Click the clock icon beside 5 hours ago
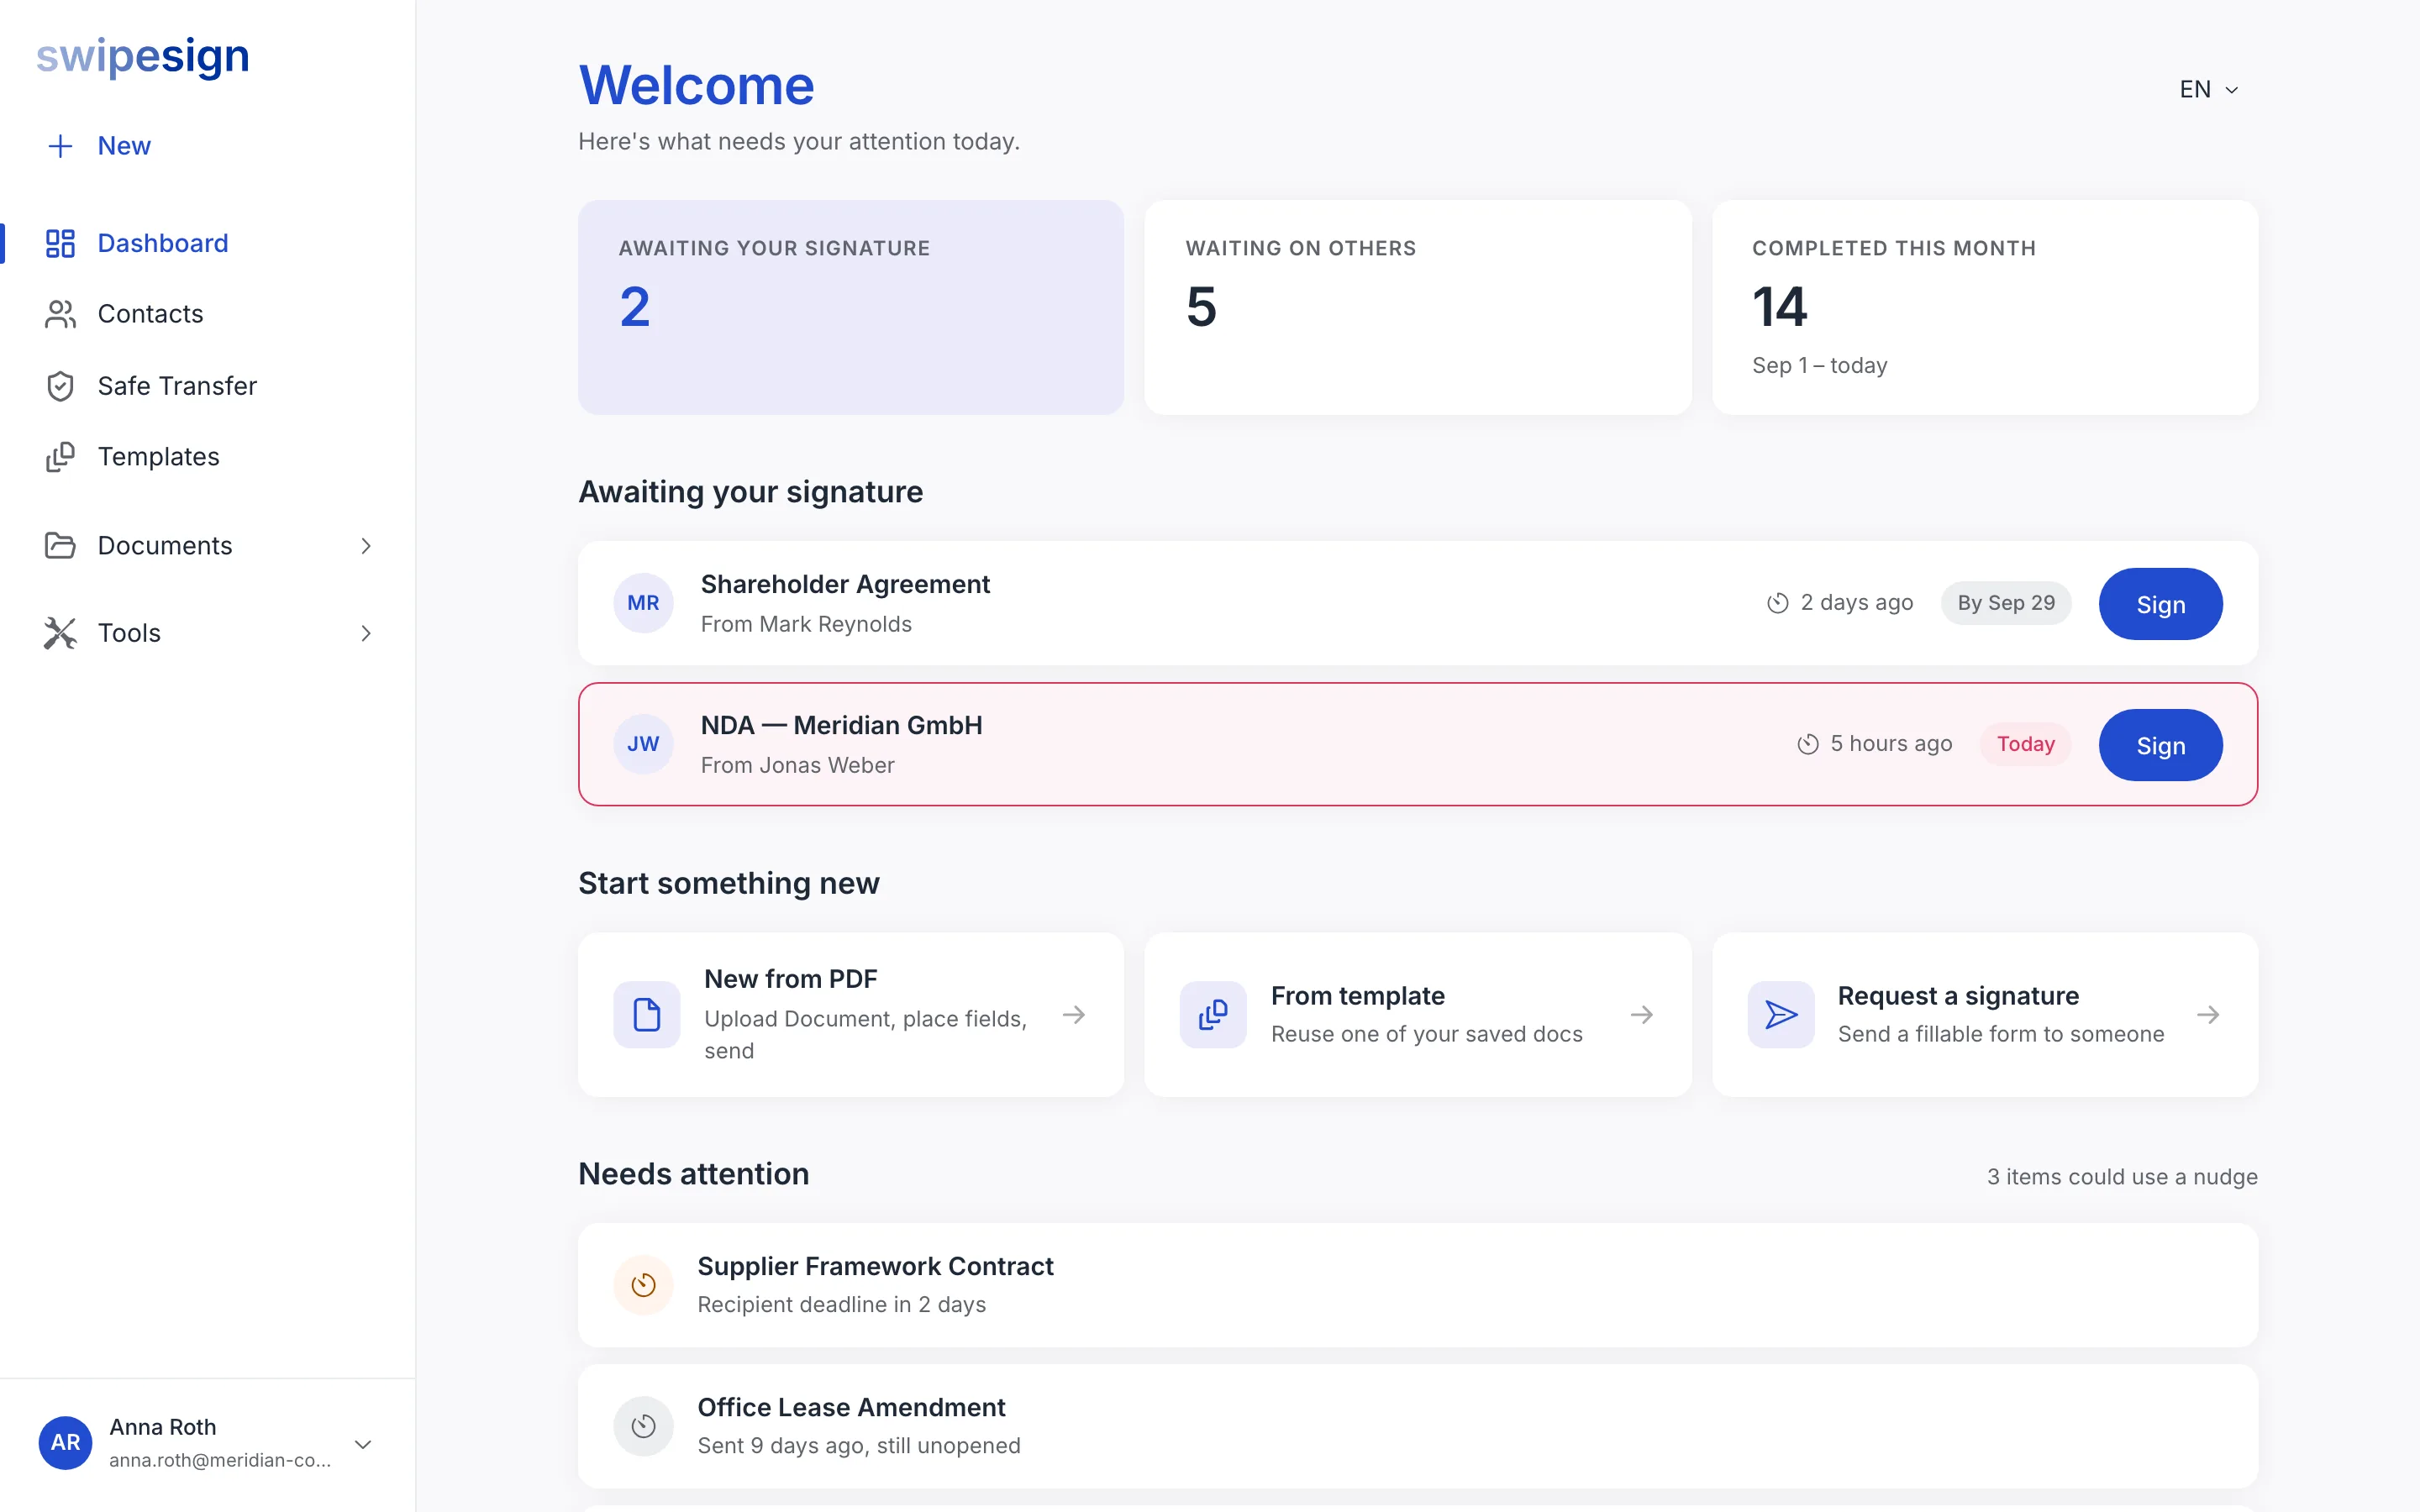 (1807, 744)
